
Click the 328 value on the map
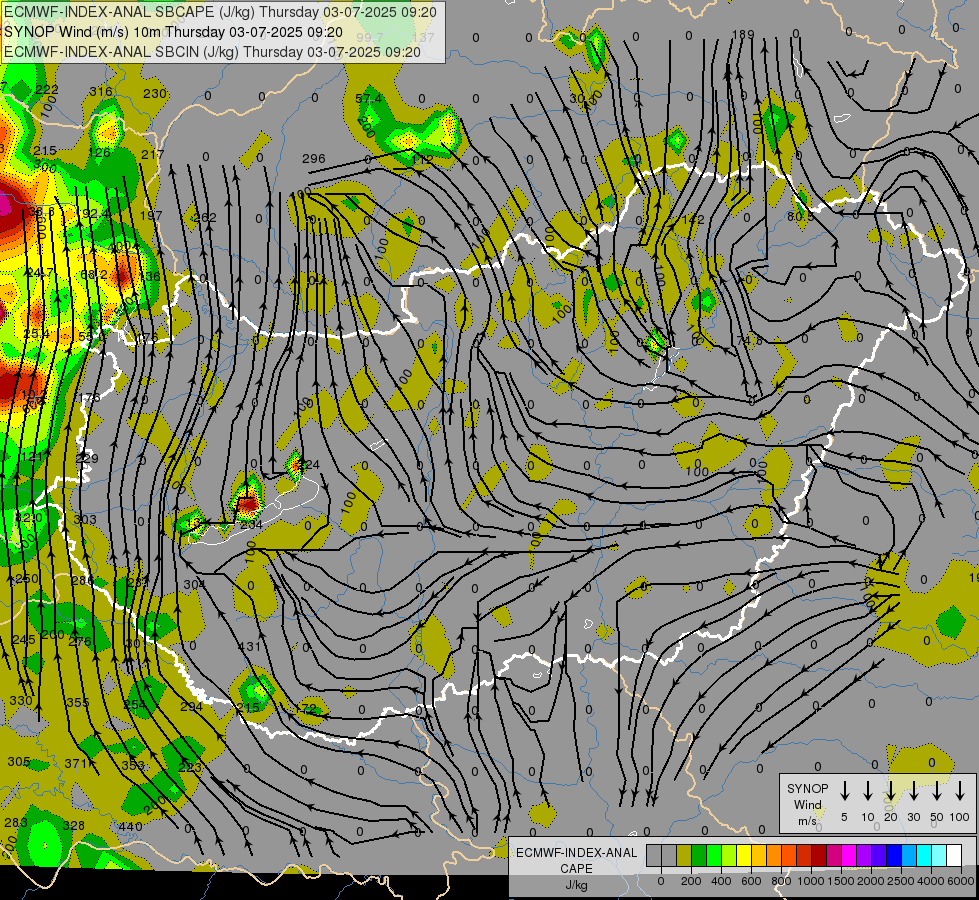[74, 825]
